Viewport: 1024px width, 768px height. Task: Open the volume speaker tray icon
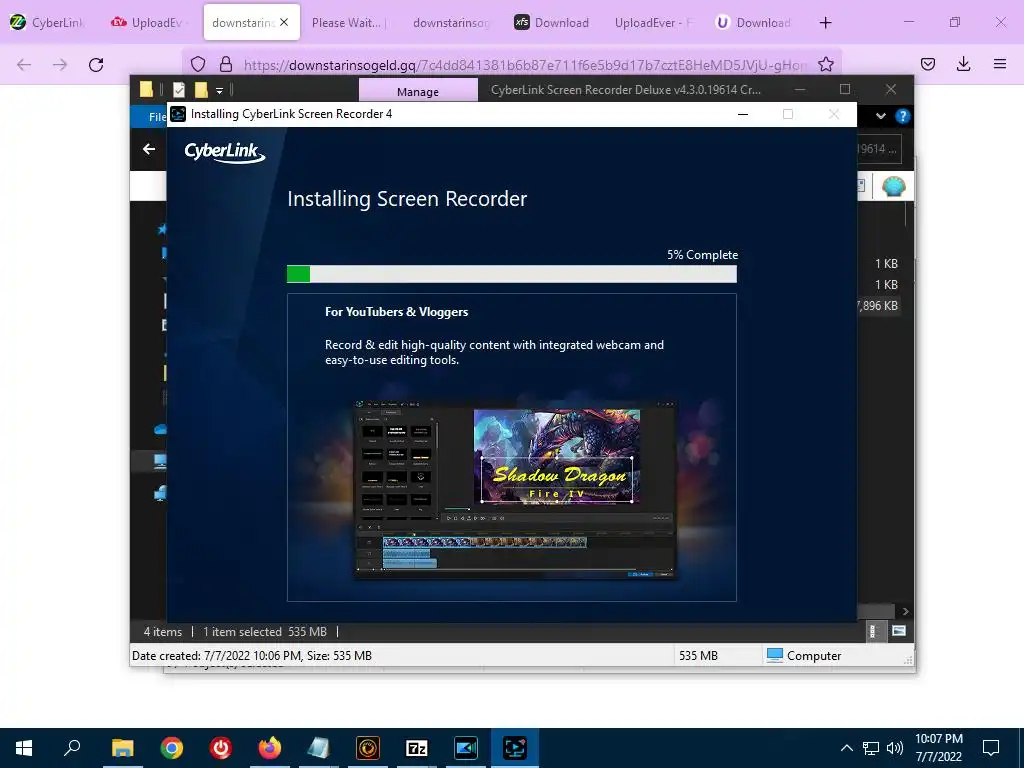point(895,748)
